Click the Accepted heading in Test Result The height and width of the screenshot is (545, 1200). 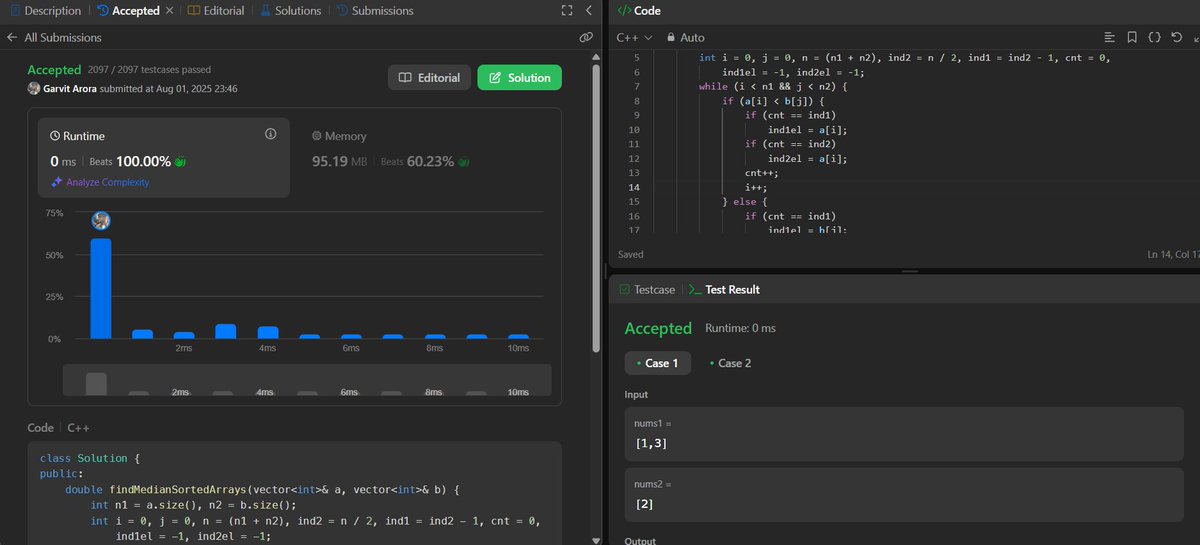click(x=658, y=328)
